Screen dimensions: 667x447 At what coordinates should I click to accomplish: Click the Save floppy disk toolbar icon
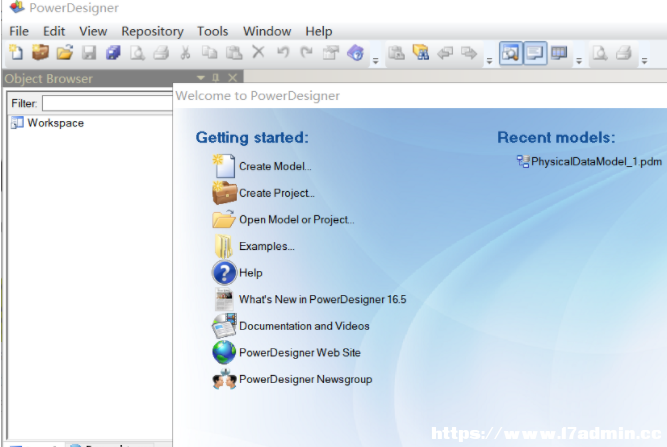[x=89, y=53]
